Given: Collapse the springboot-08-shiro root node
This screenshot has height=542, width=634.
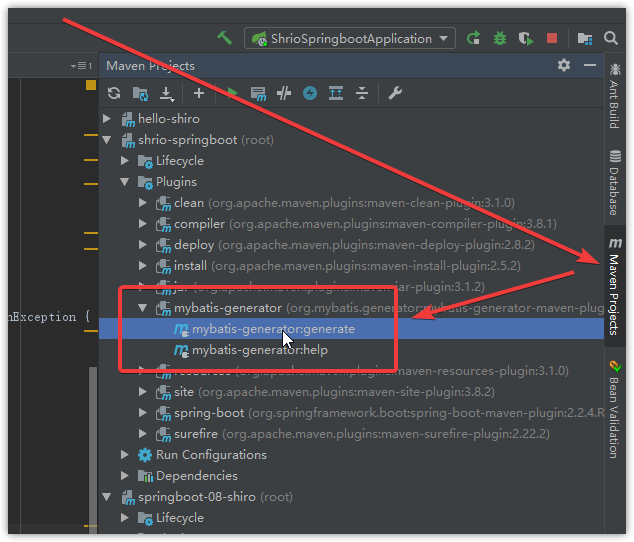Looking at the screenshot, I should point(107,497).
